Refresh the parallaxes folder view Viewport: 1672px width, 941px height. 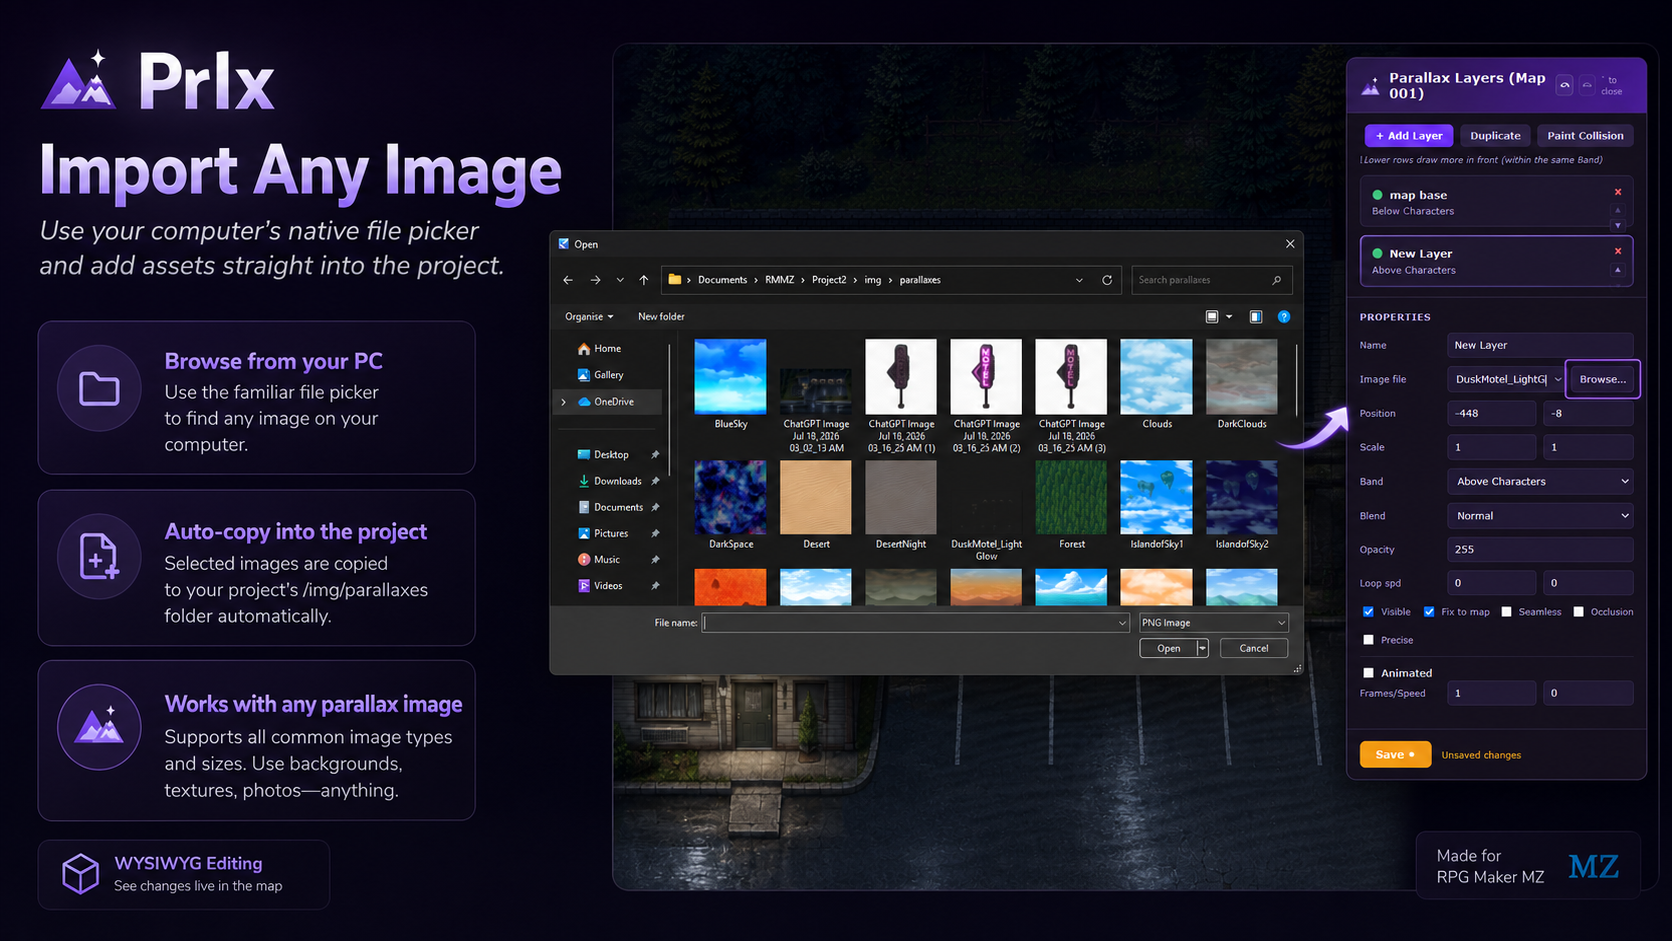tap(1107, 280)
